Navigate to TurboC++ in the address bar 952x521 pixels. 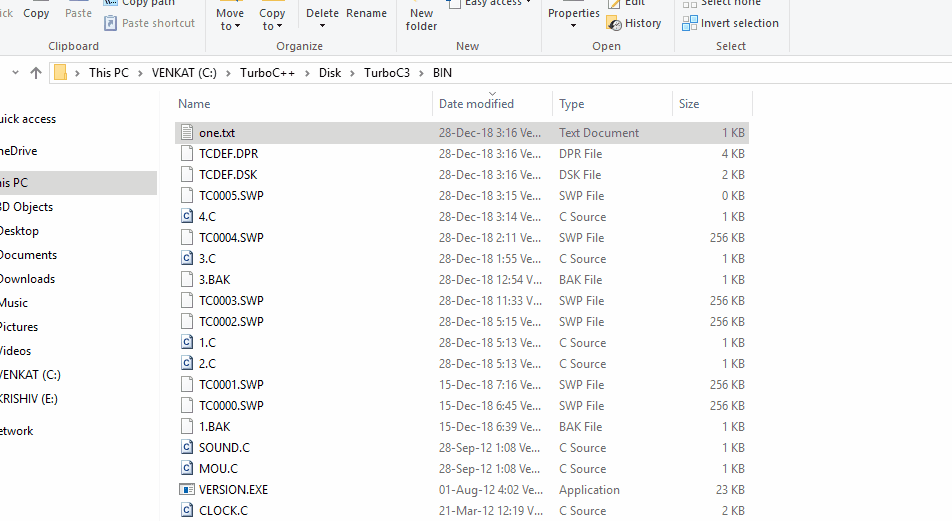pos(265,73)
